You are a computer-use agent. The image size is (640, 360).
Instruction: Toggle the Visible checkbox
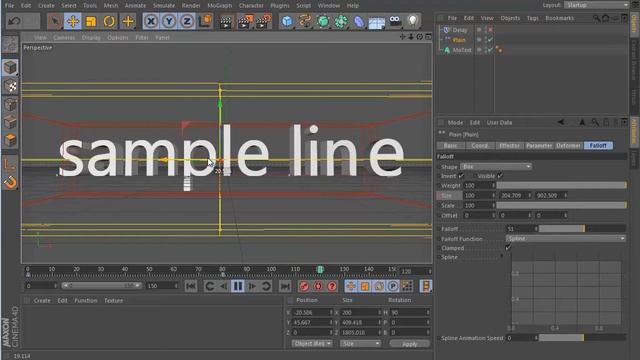click(x=500, y=176)
